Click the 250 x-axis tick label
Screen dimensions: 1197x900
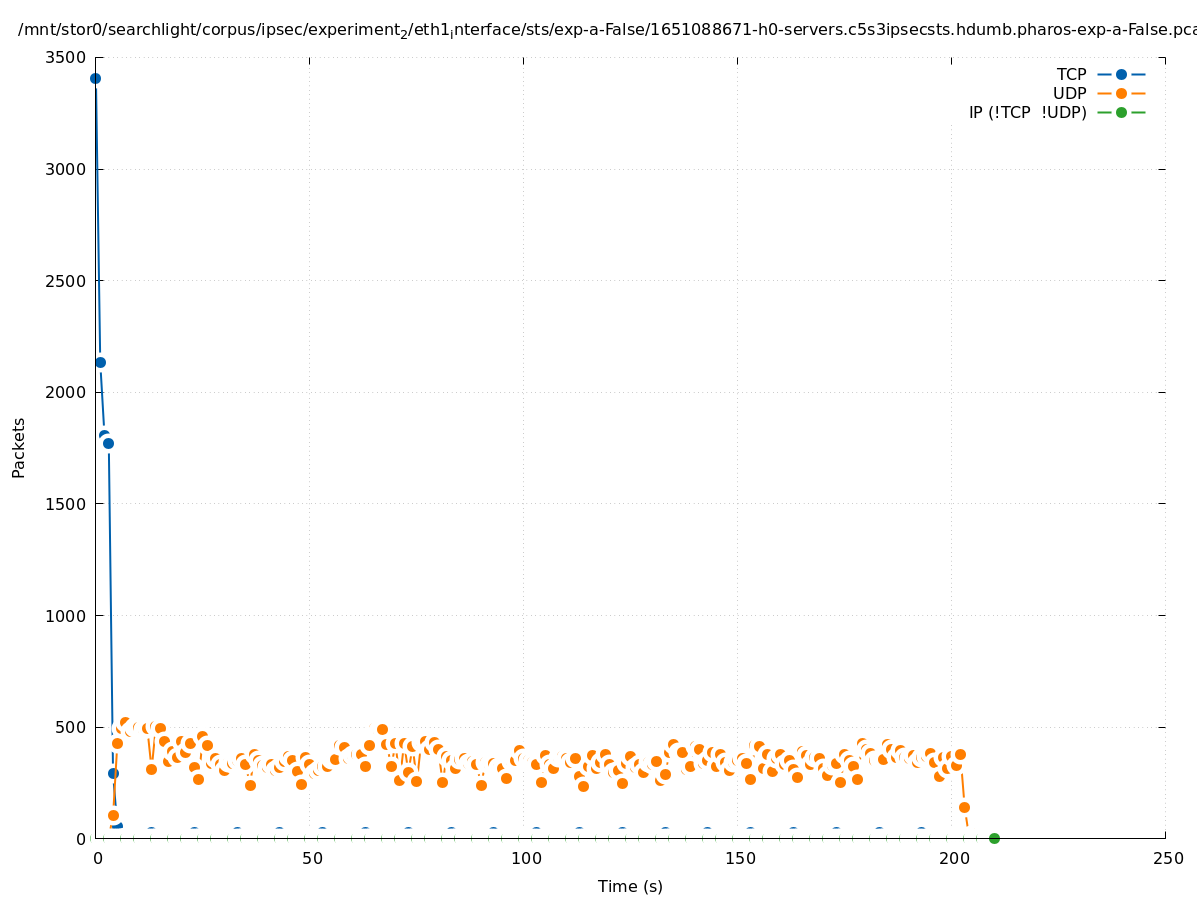(1167, 858)
